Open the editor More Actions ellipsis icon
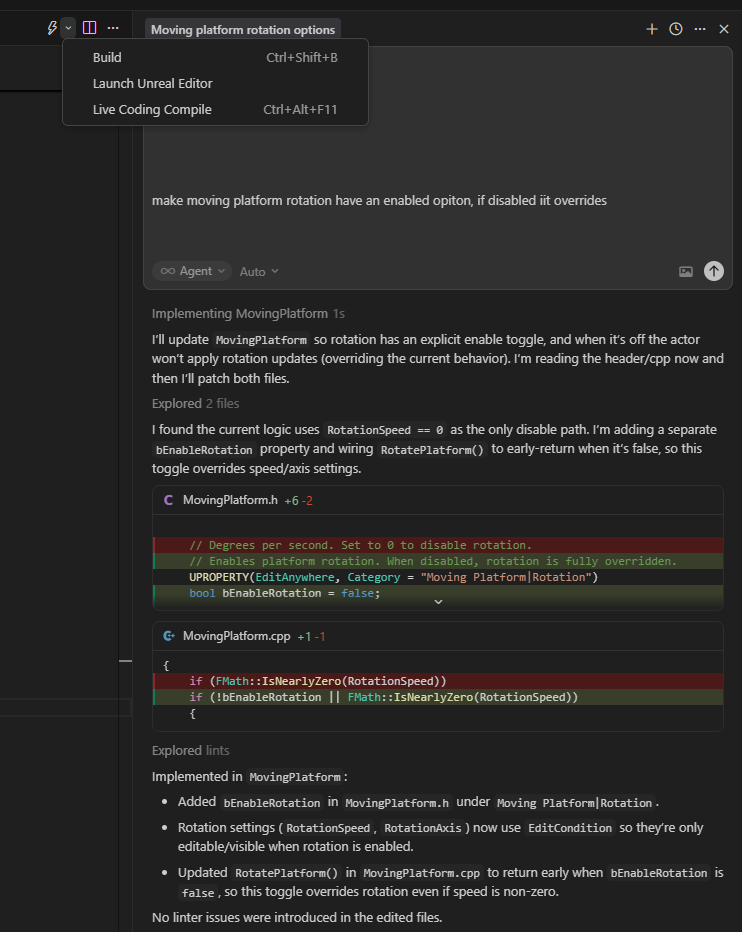742x932 pixels. 113,27
